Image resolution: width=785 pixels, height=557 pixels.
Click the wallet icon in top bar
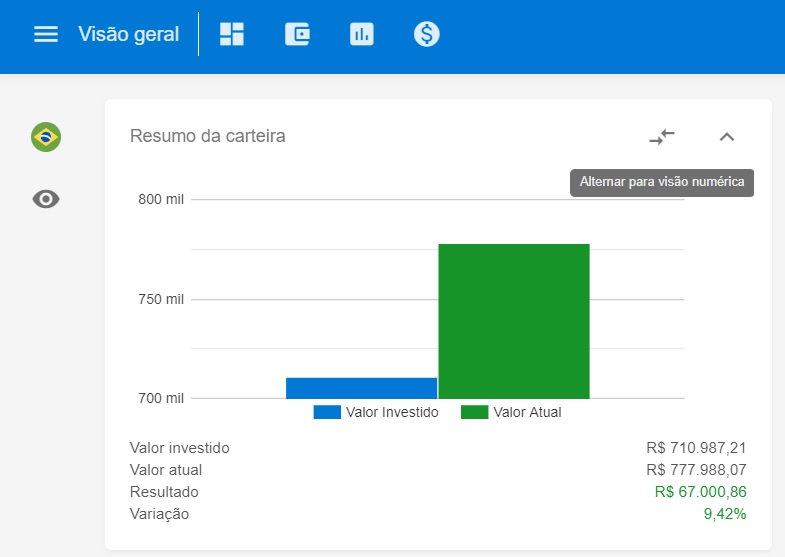(297, 35)
